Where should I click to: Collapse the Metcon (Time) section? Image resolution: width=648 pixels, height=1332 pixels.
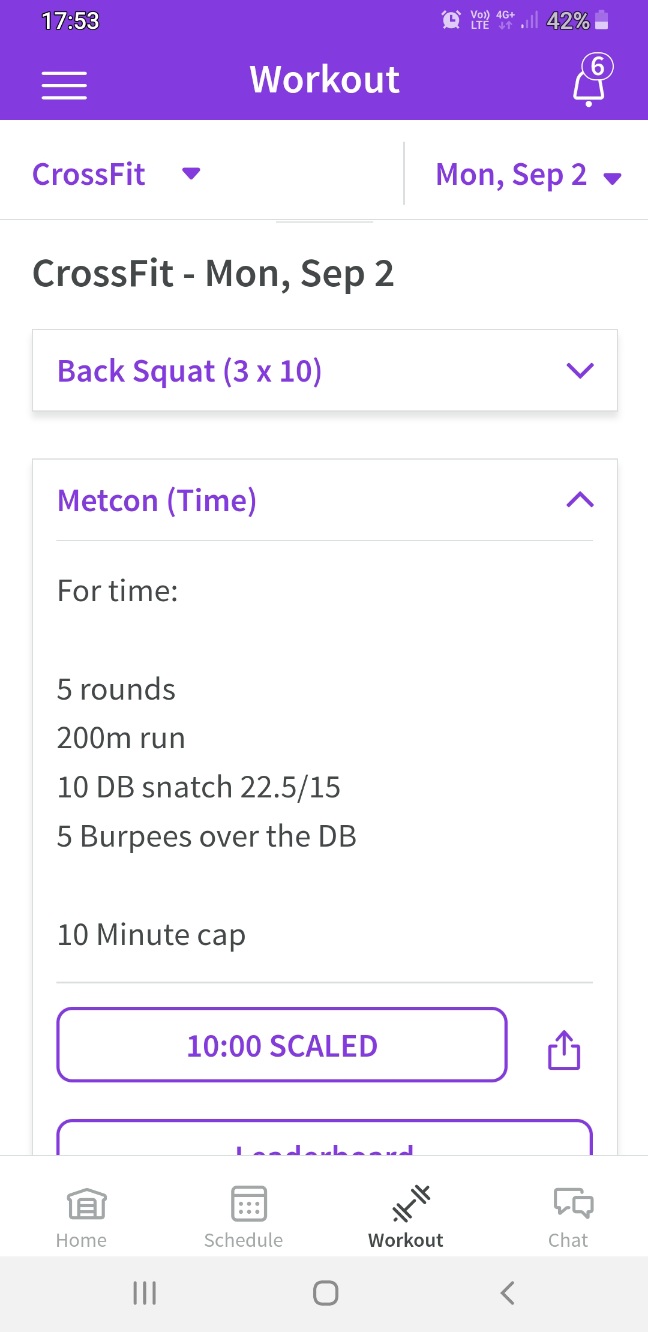(x=580, y=500)
